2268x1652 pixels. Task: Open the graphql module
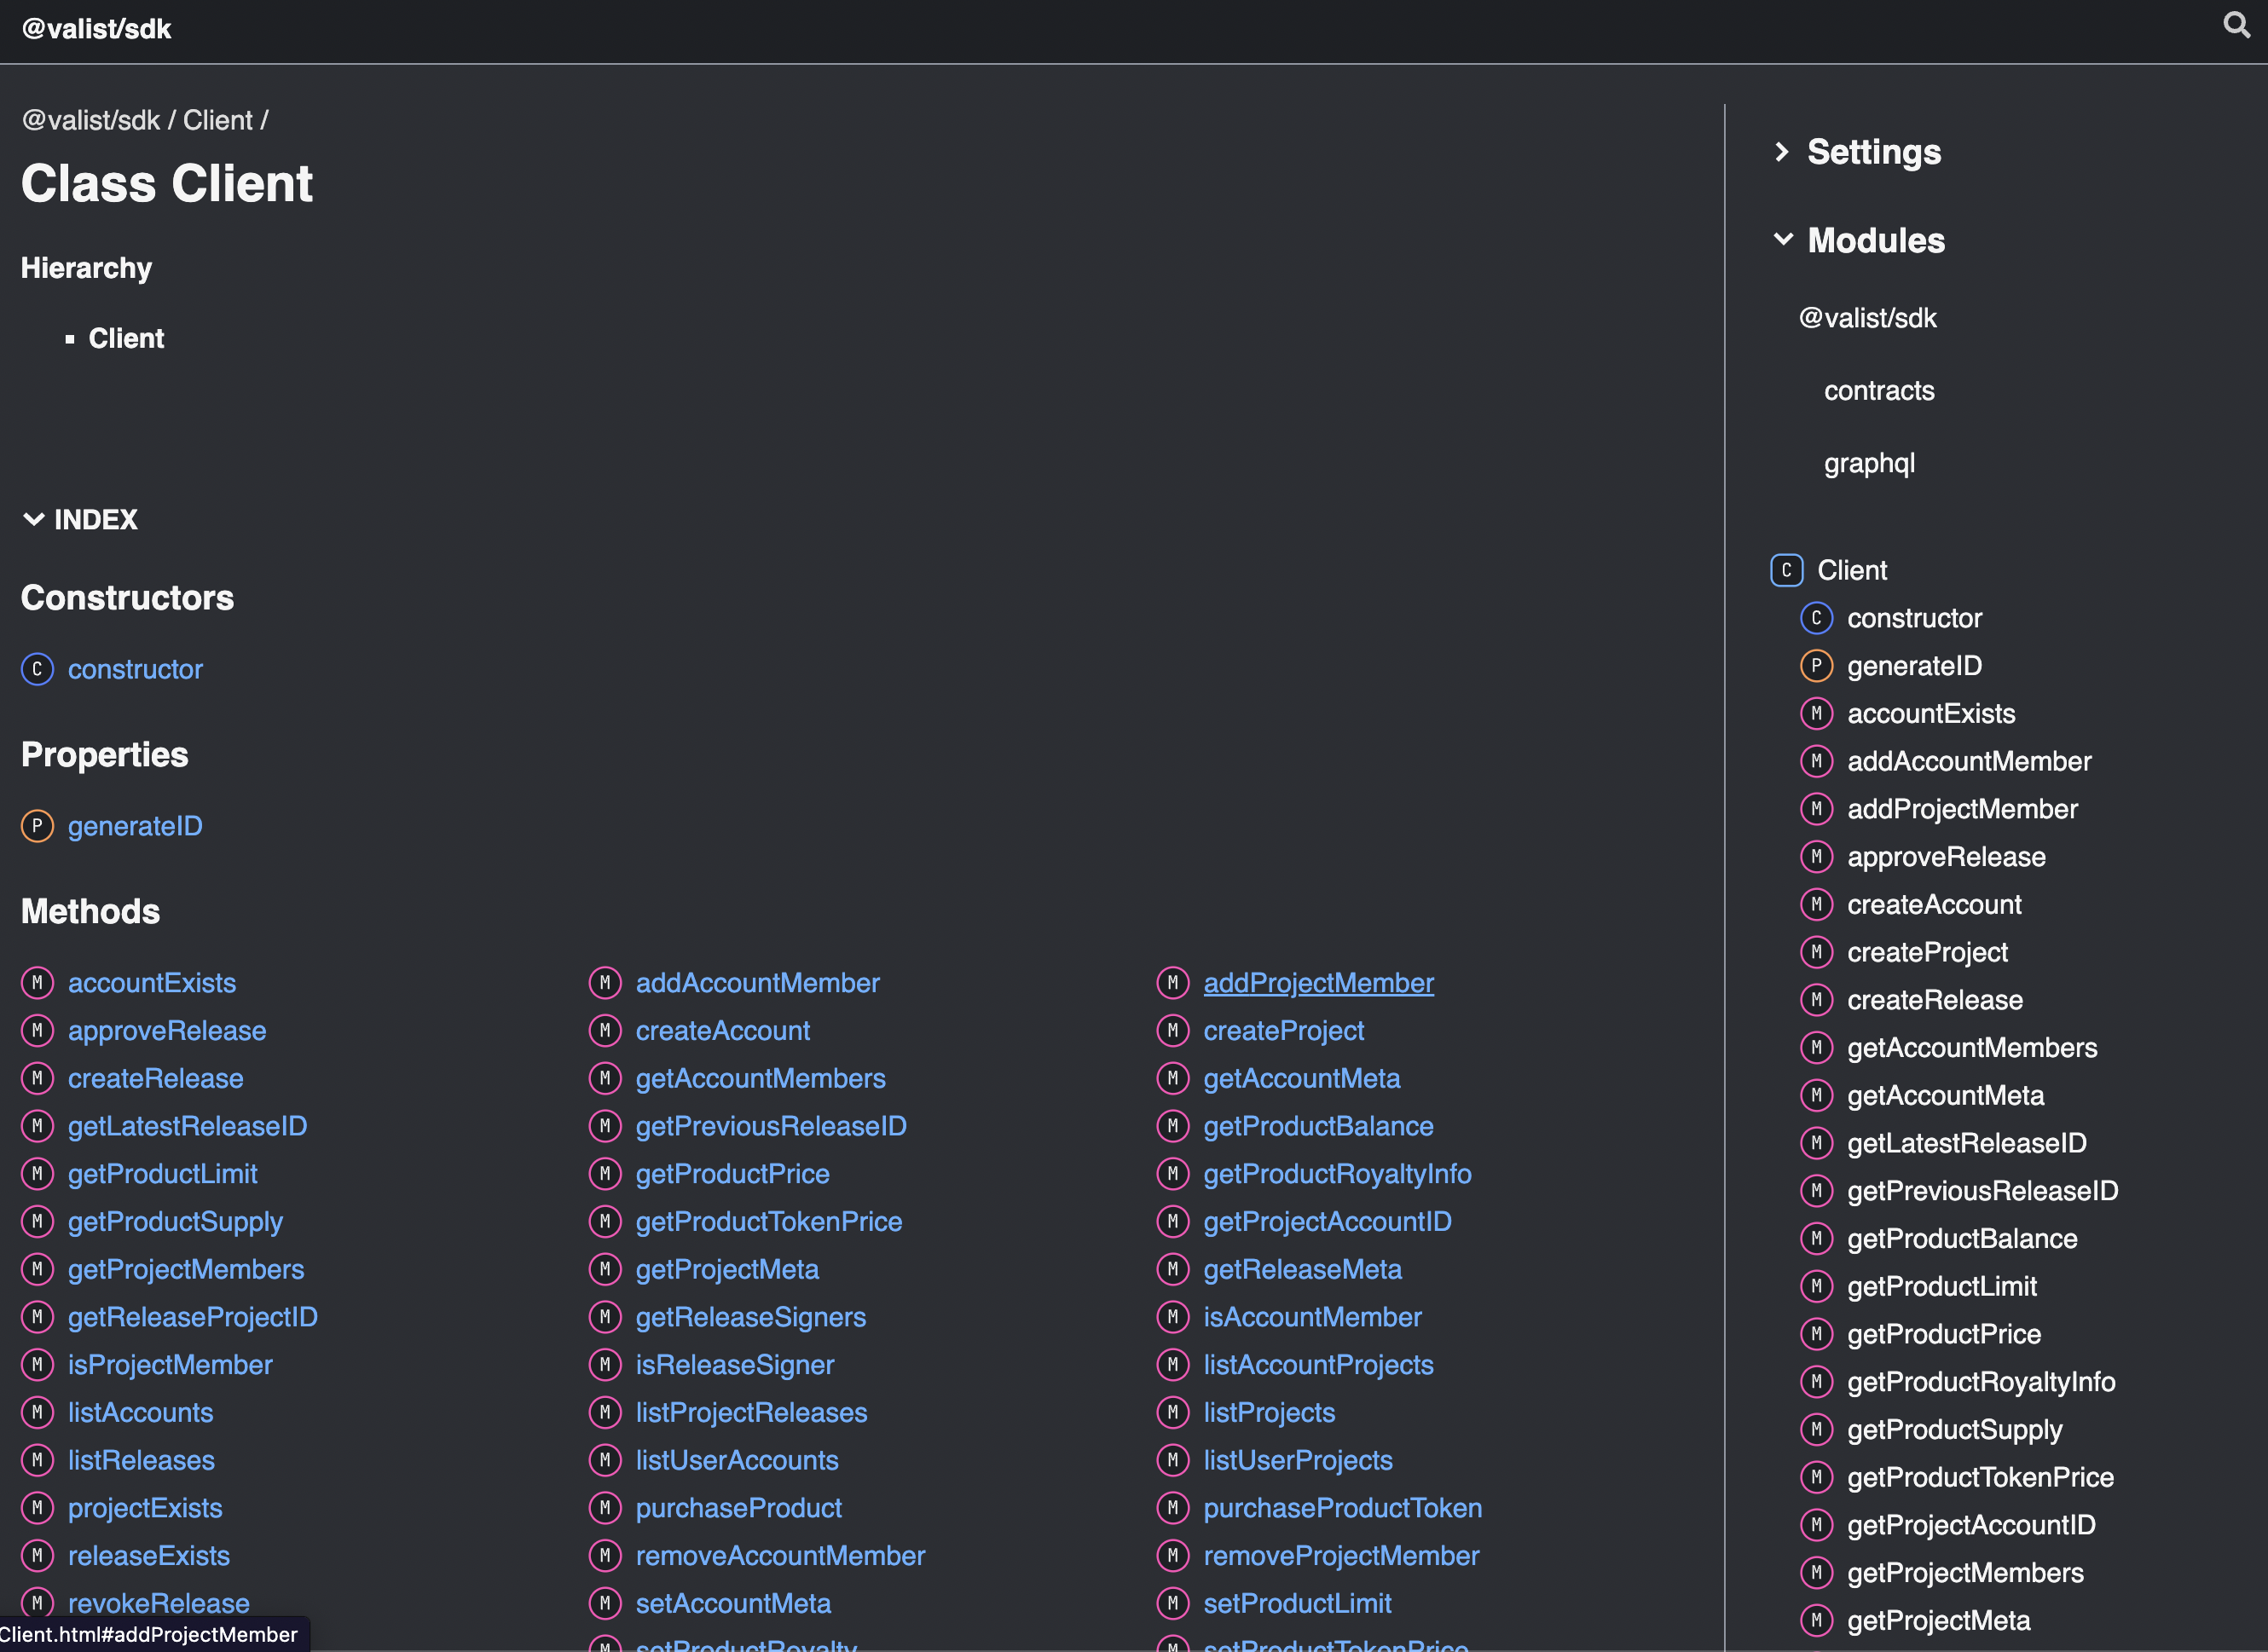pyautogui.click(x=1869, y=464)
